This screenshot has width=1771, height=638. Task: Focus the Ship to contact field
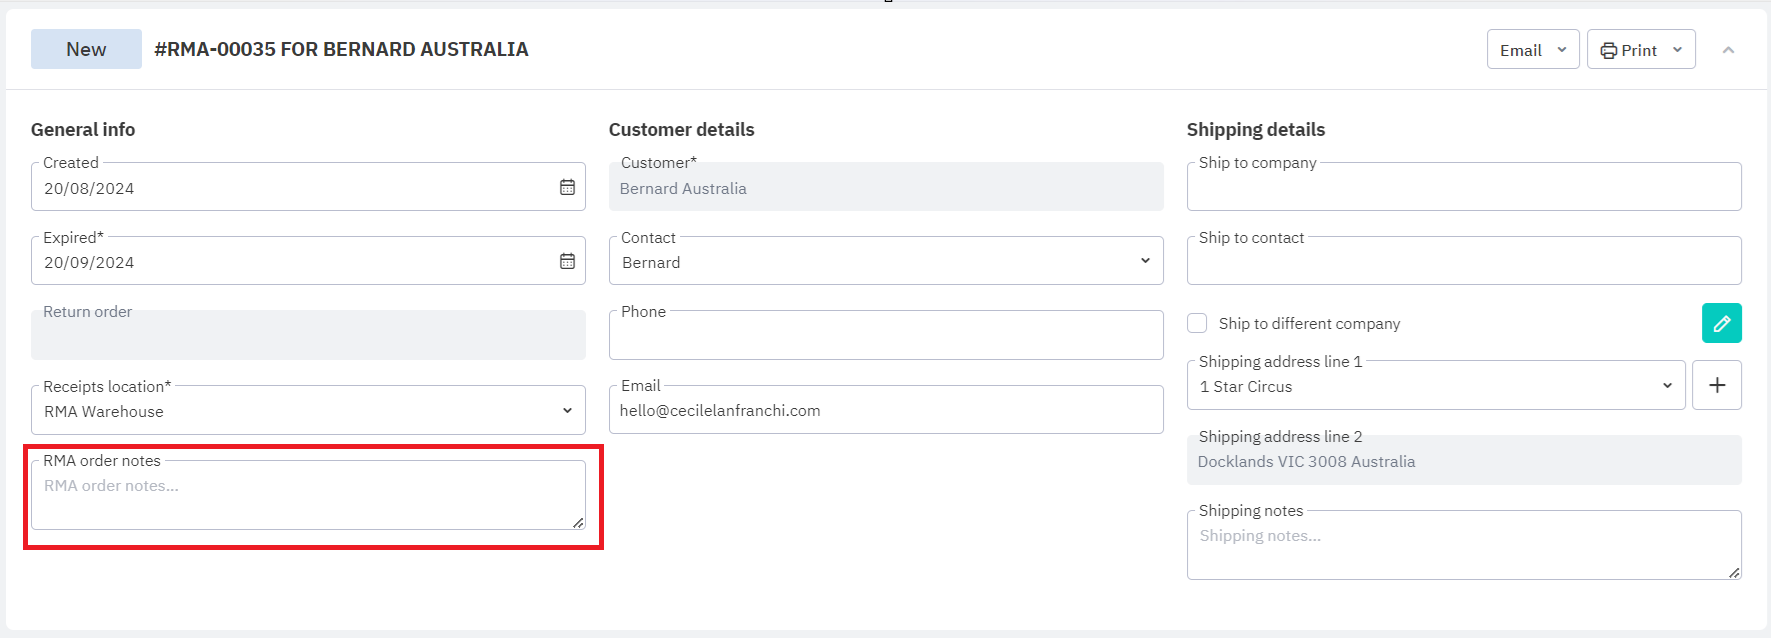point(1463,262)
